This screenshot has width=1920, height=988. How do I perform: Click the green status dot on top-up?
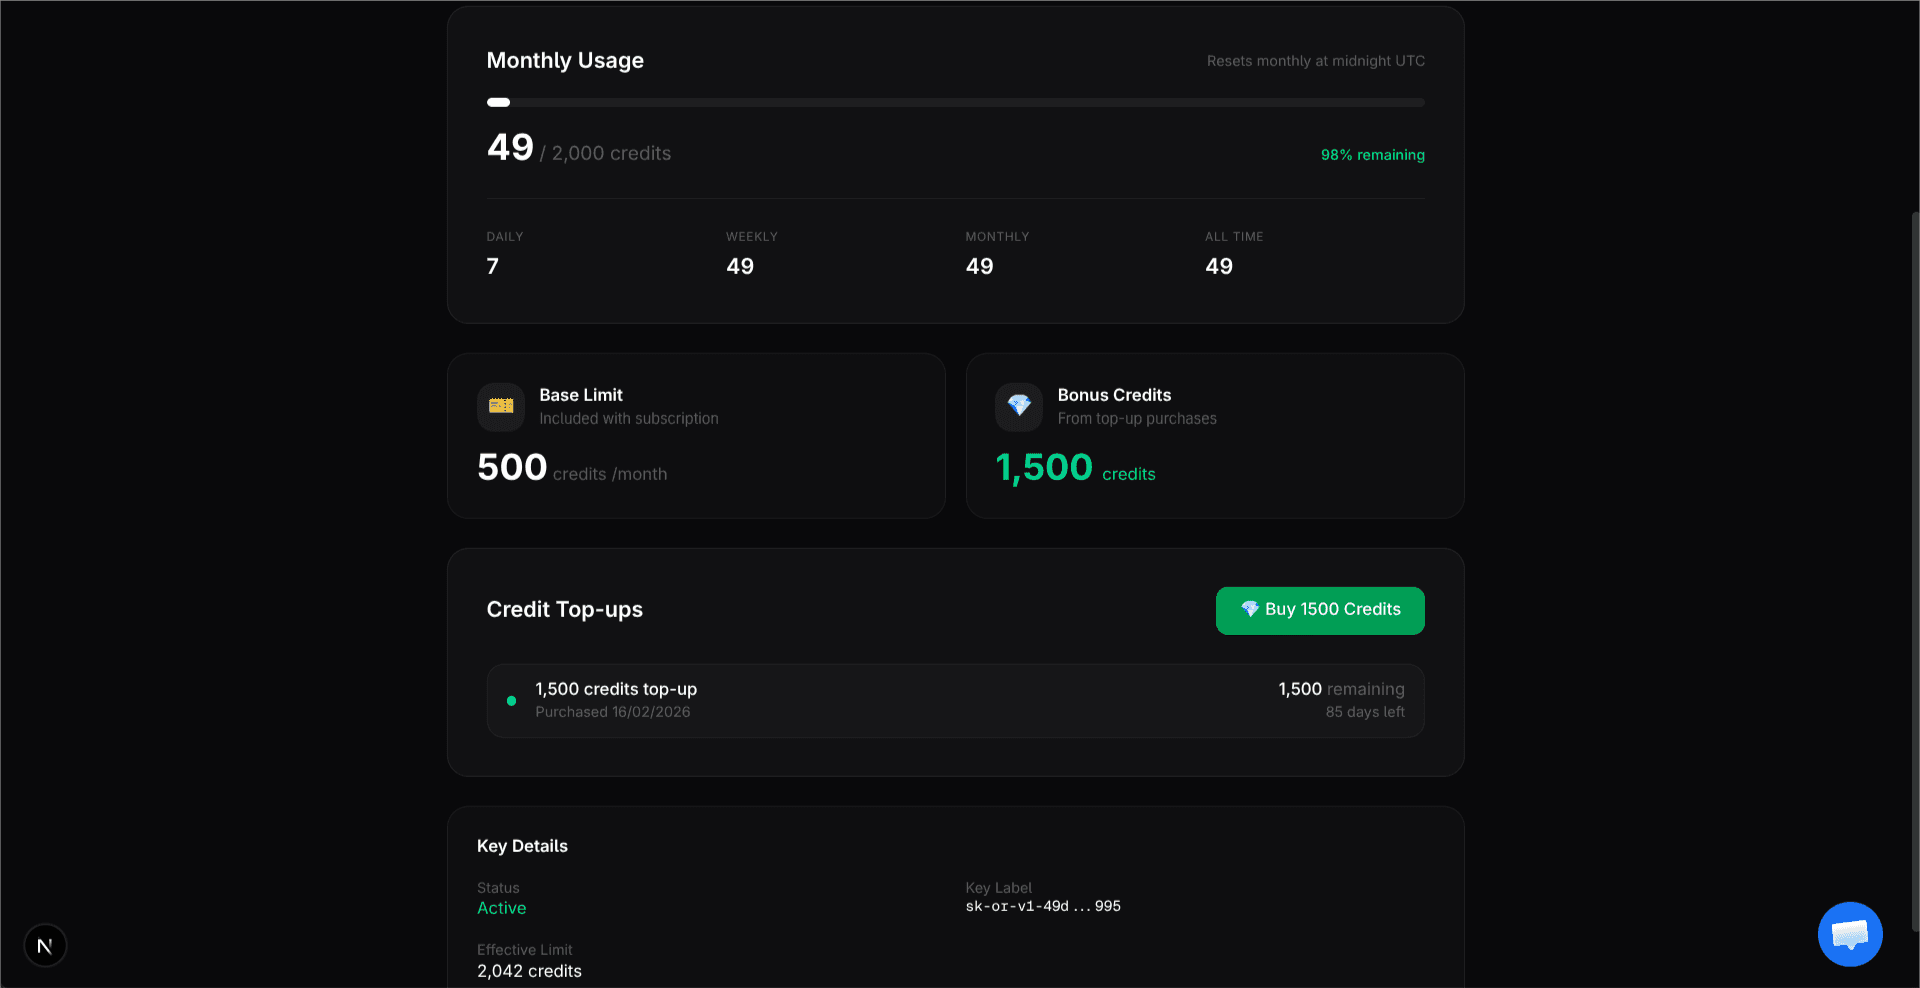click(512, 701)
